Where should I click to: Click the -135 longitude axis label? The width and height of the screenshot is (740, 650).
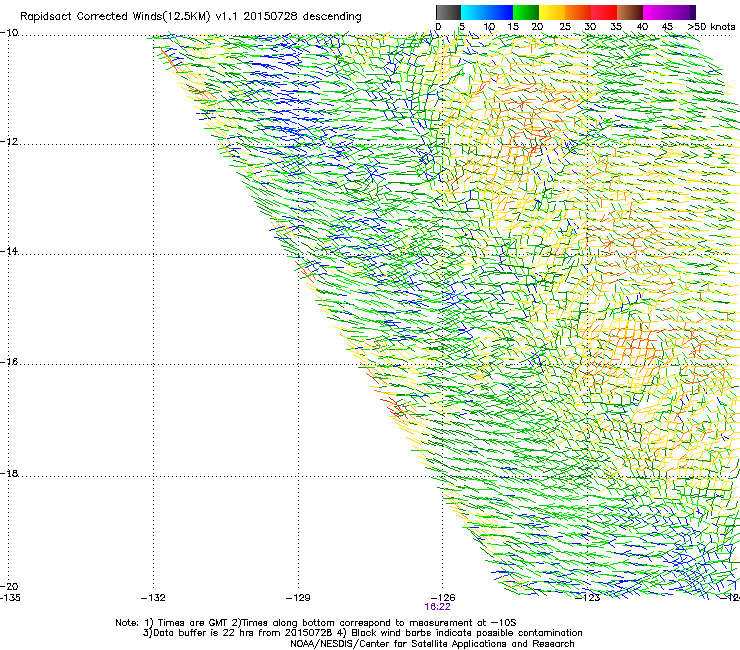click(x=10, y=598)
